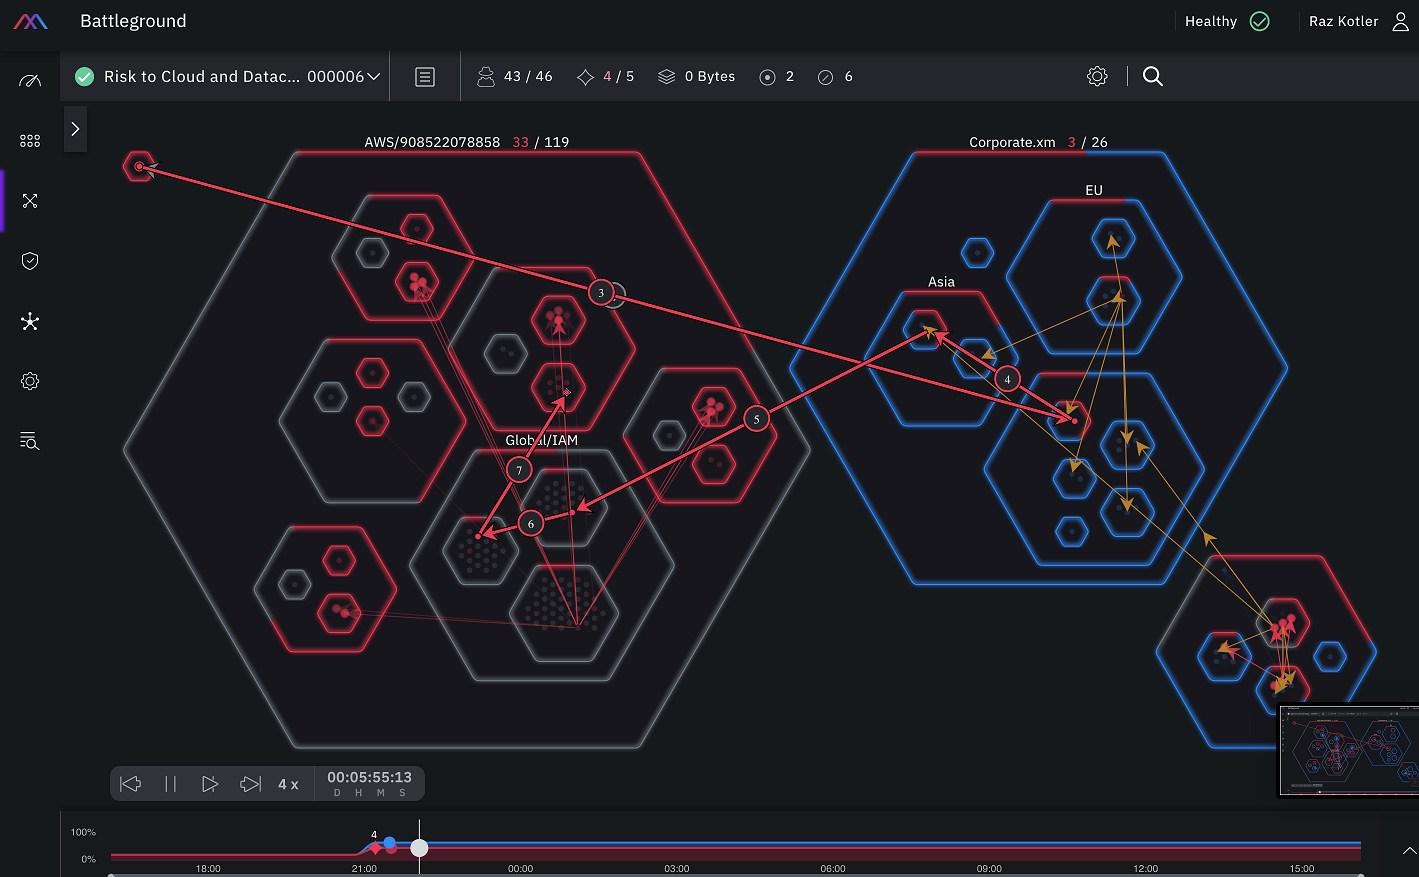Click the Healthy status indicator
Image resolution: width=1419 pixels, height=877 pixels.
click(x=1227, y=21)
